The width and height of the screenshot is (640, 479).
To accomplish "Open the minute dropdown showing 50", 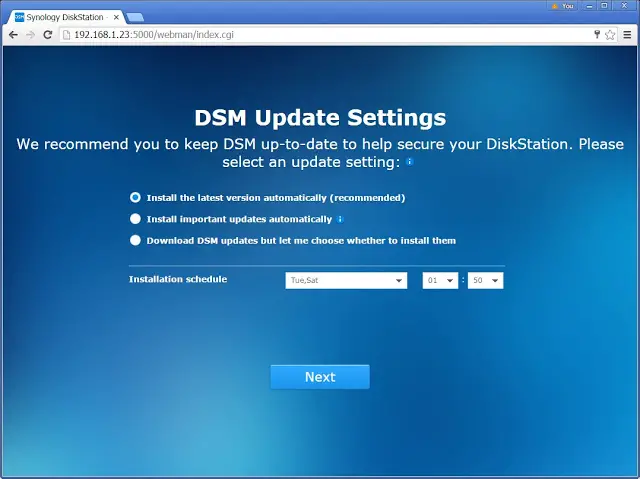I will (485, 280).
